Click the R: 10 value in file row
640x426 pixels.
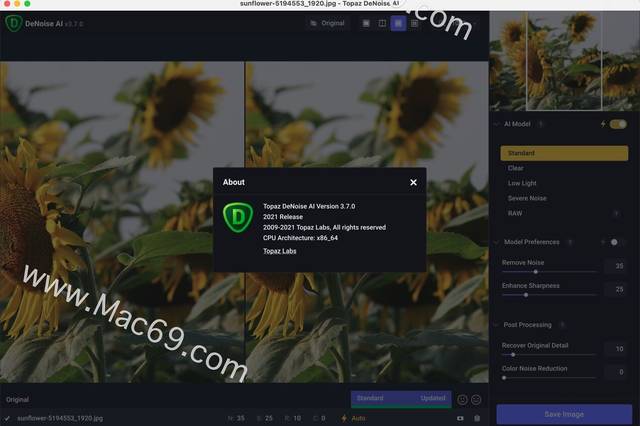tap(293, 418)
